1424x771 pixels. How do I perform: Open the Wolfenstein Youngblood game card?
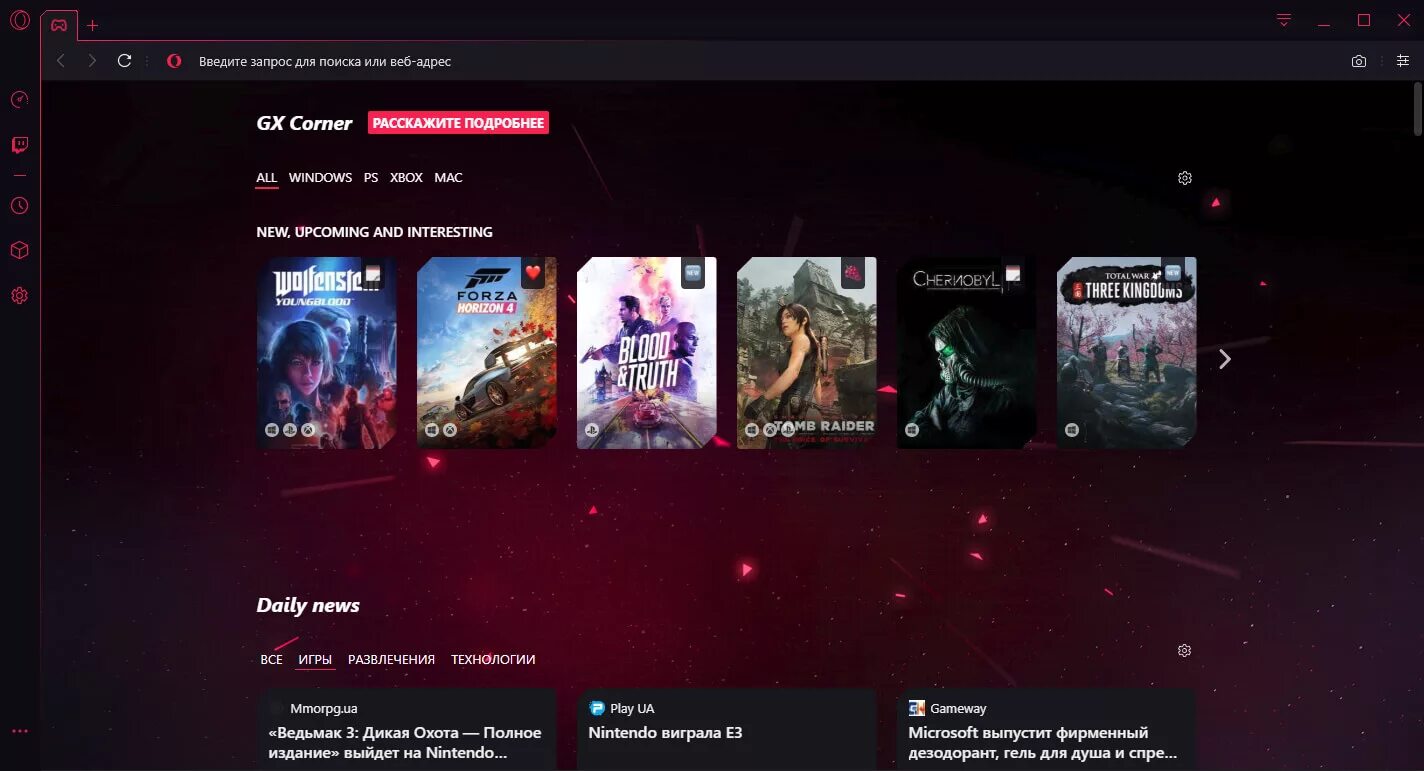[327, 353]
